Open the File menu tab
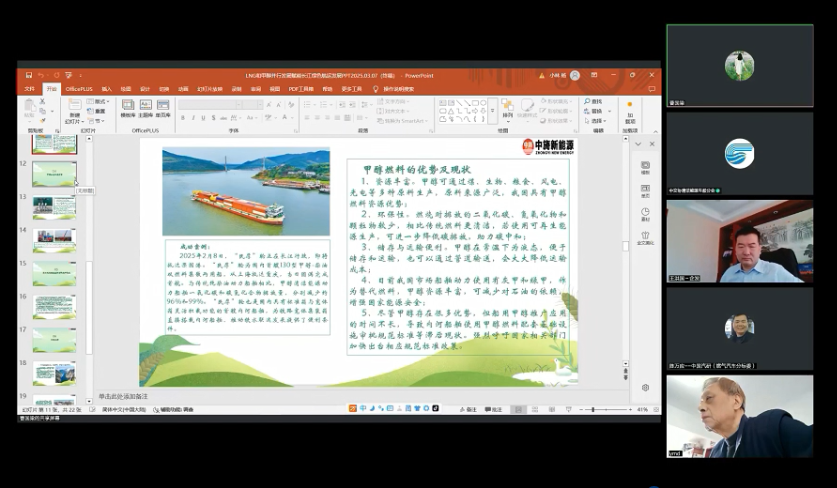 tap(29, 88)
